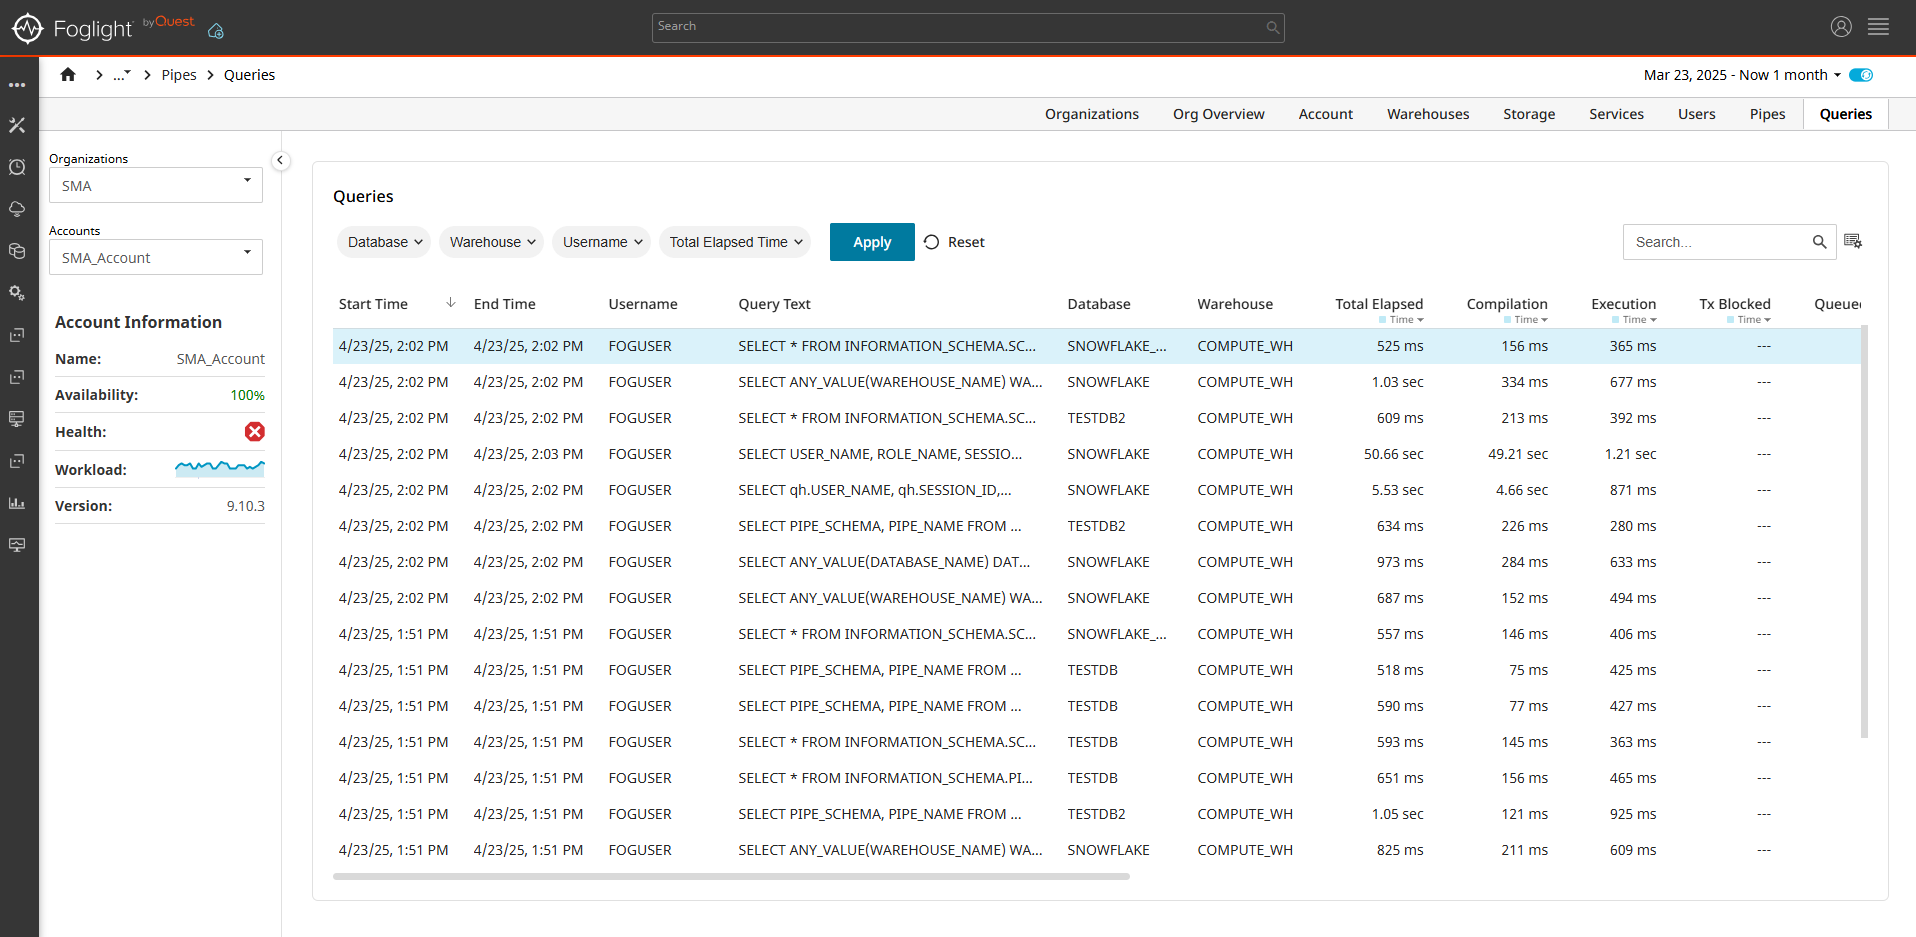Select the Queries tab
1916x937 pixels.
pyautogui.click(x=1846, y=114)
